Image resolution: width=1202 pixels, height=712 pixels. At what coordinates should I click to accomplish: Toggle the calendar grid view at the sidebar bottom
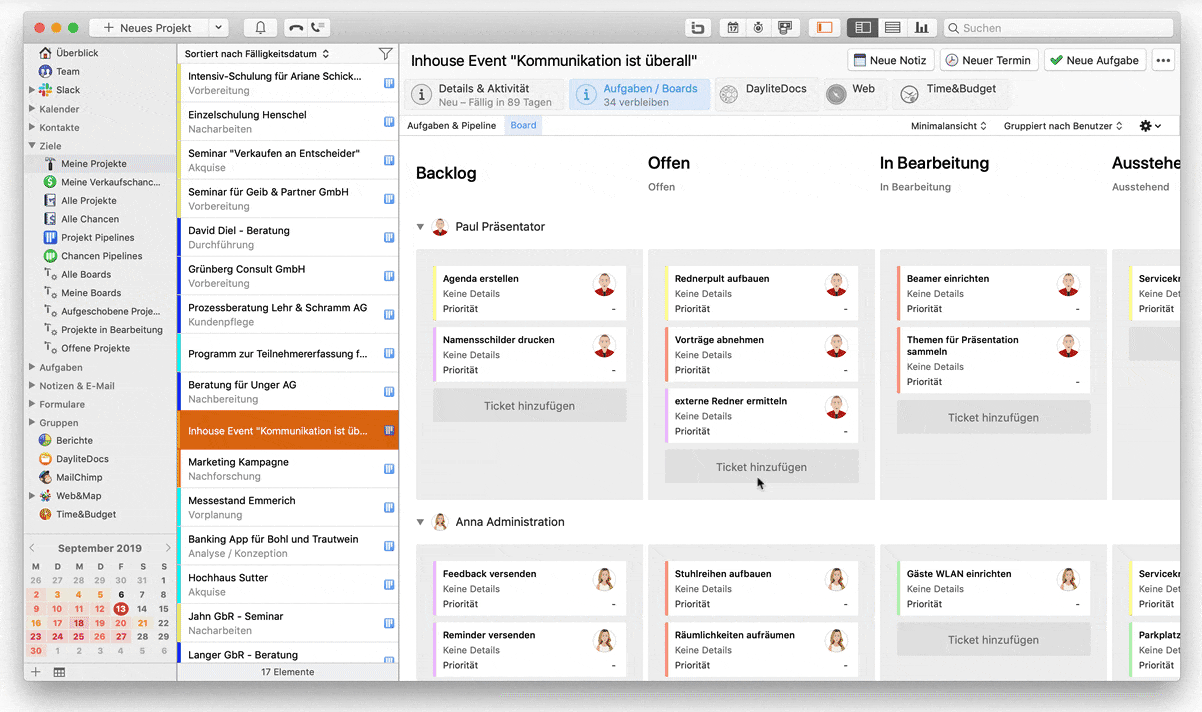click(60, 672)
